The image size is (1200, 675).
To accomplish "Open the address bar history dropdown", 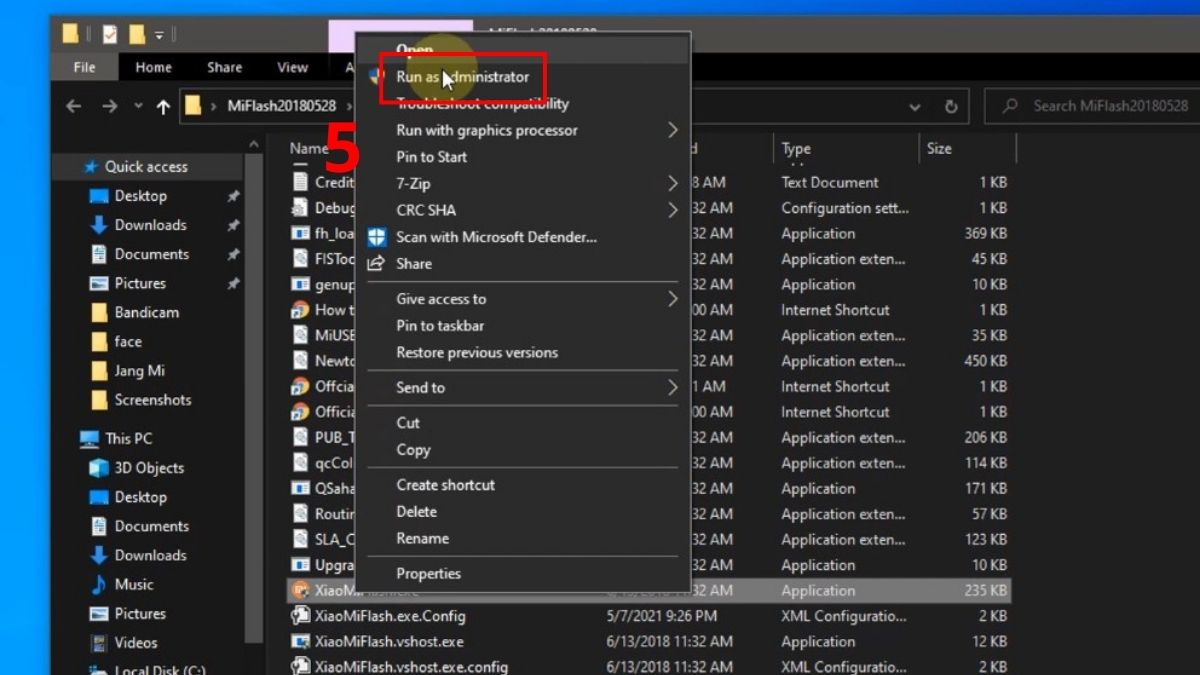I will pos(915,106).
